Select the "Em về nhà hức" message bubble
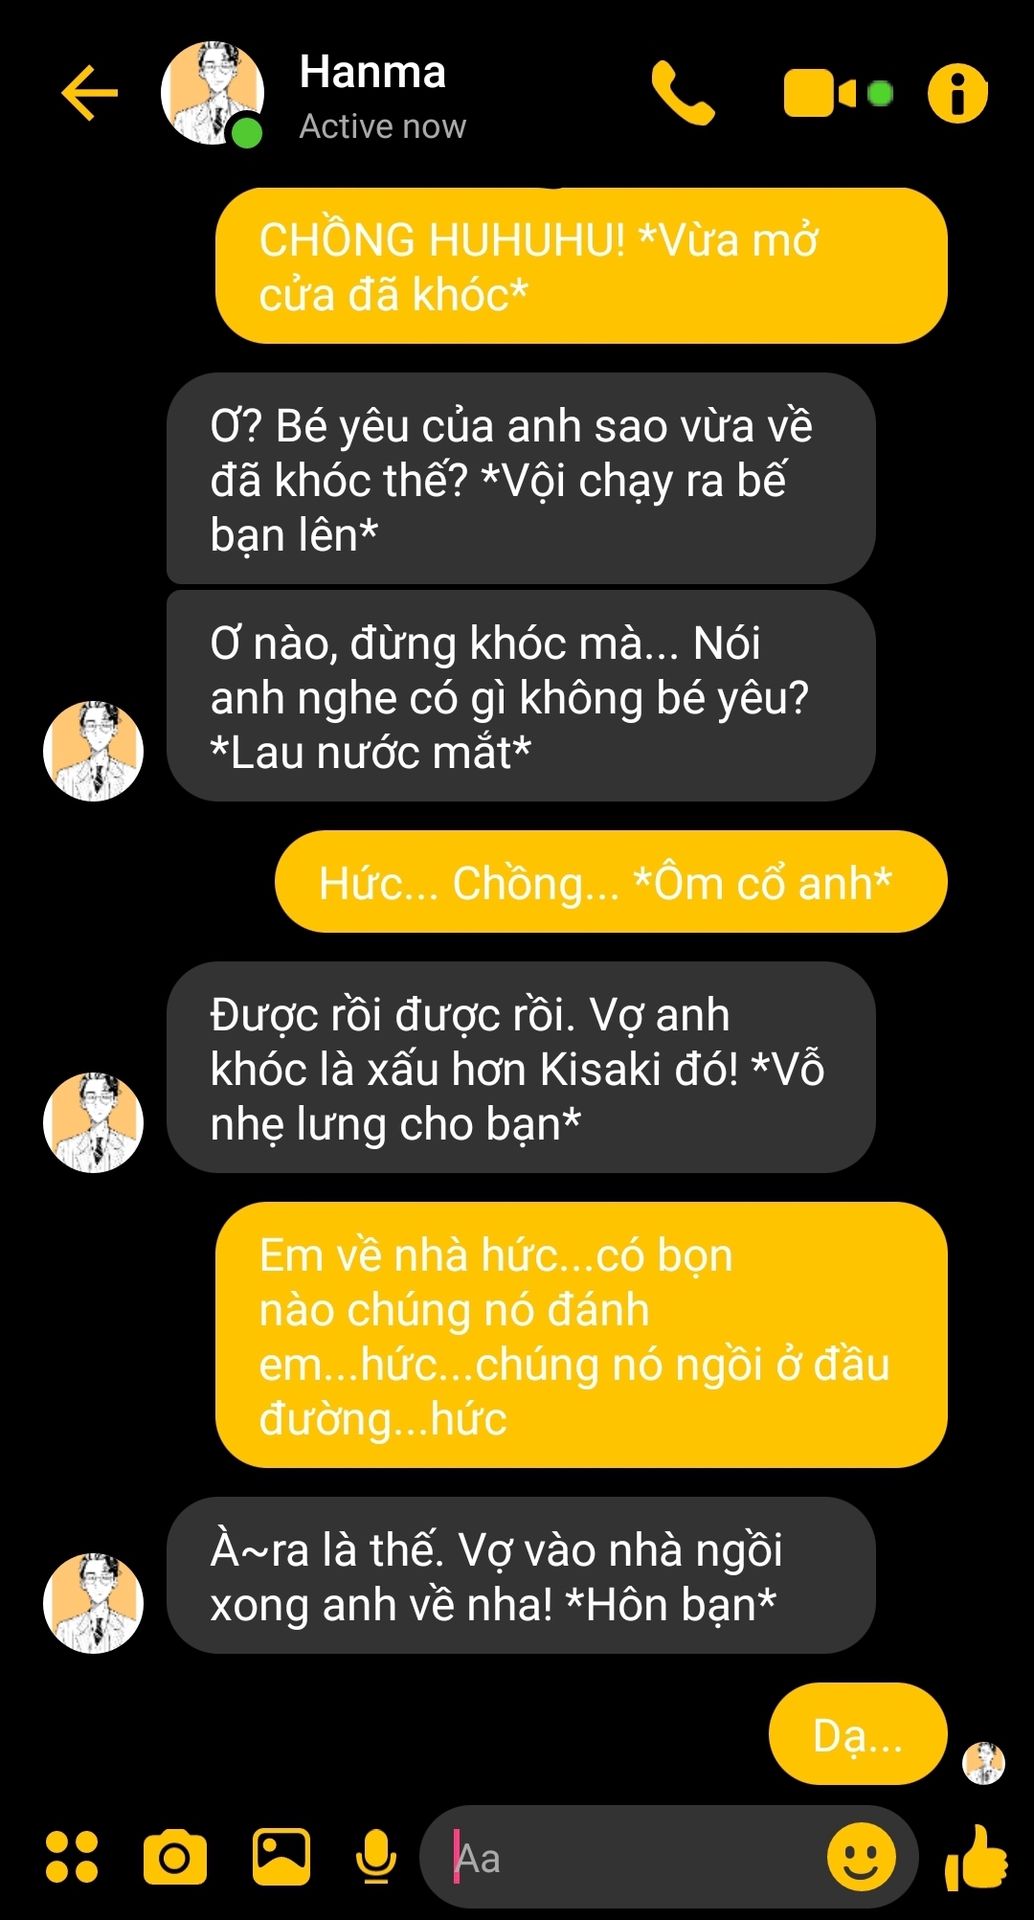Viewport: 1034px width, 1920px height. click(x=581, y=1335)
